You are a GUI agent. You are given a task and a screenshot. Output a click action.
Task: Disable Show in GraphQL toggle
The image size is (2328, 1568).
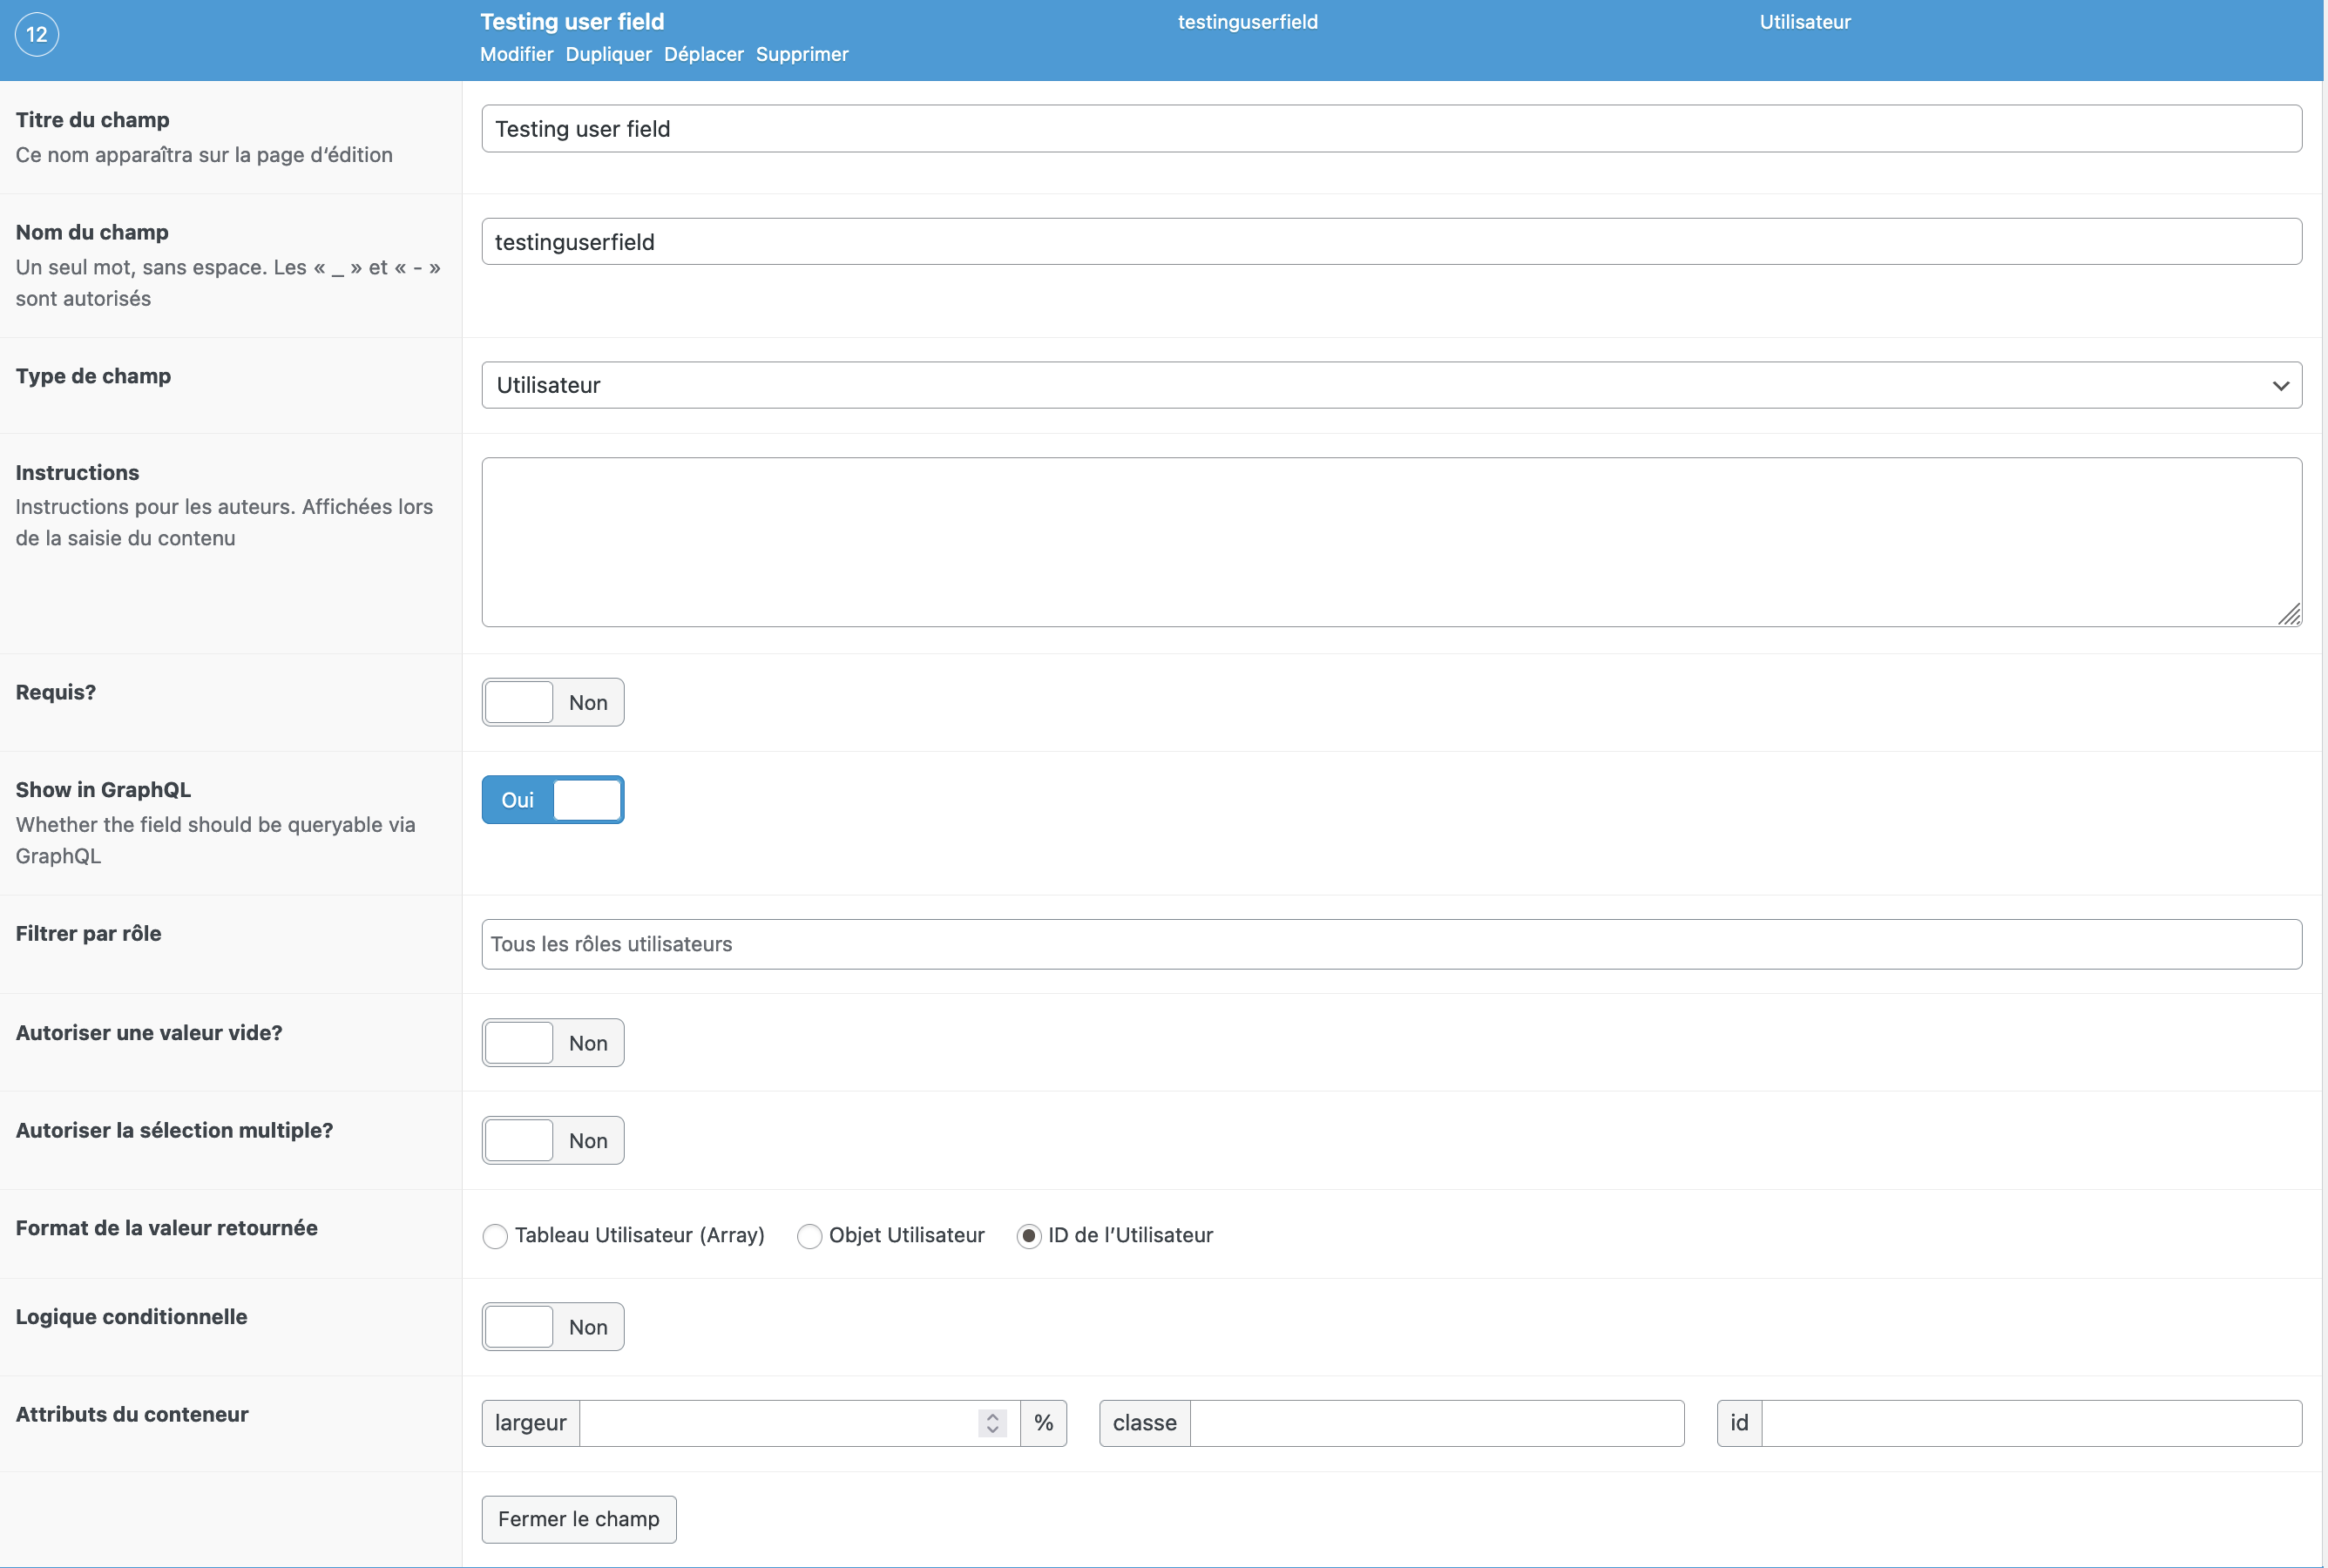pos(553,800)
